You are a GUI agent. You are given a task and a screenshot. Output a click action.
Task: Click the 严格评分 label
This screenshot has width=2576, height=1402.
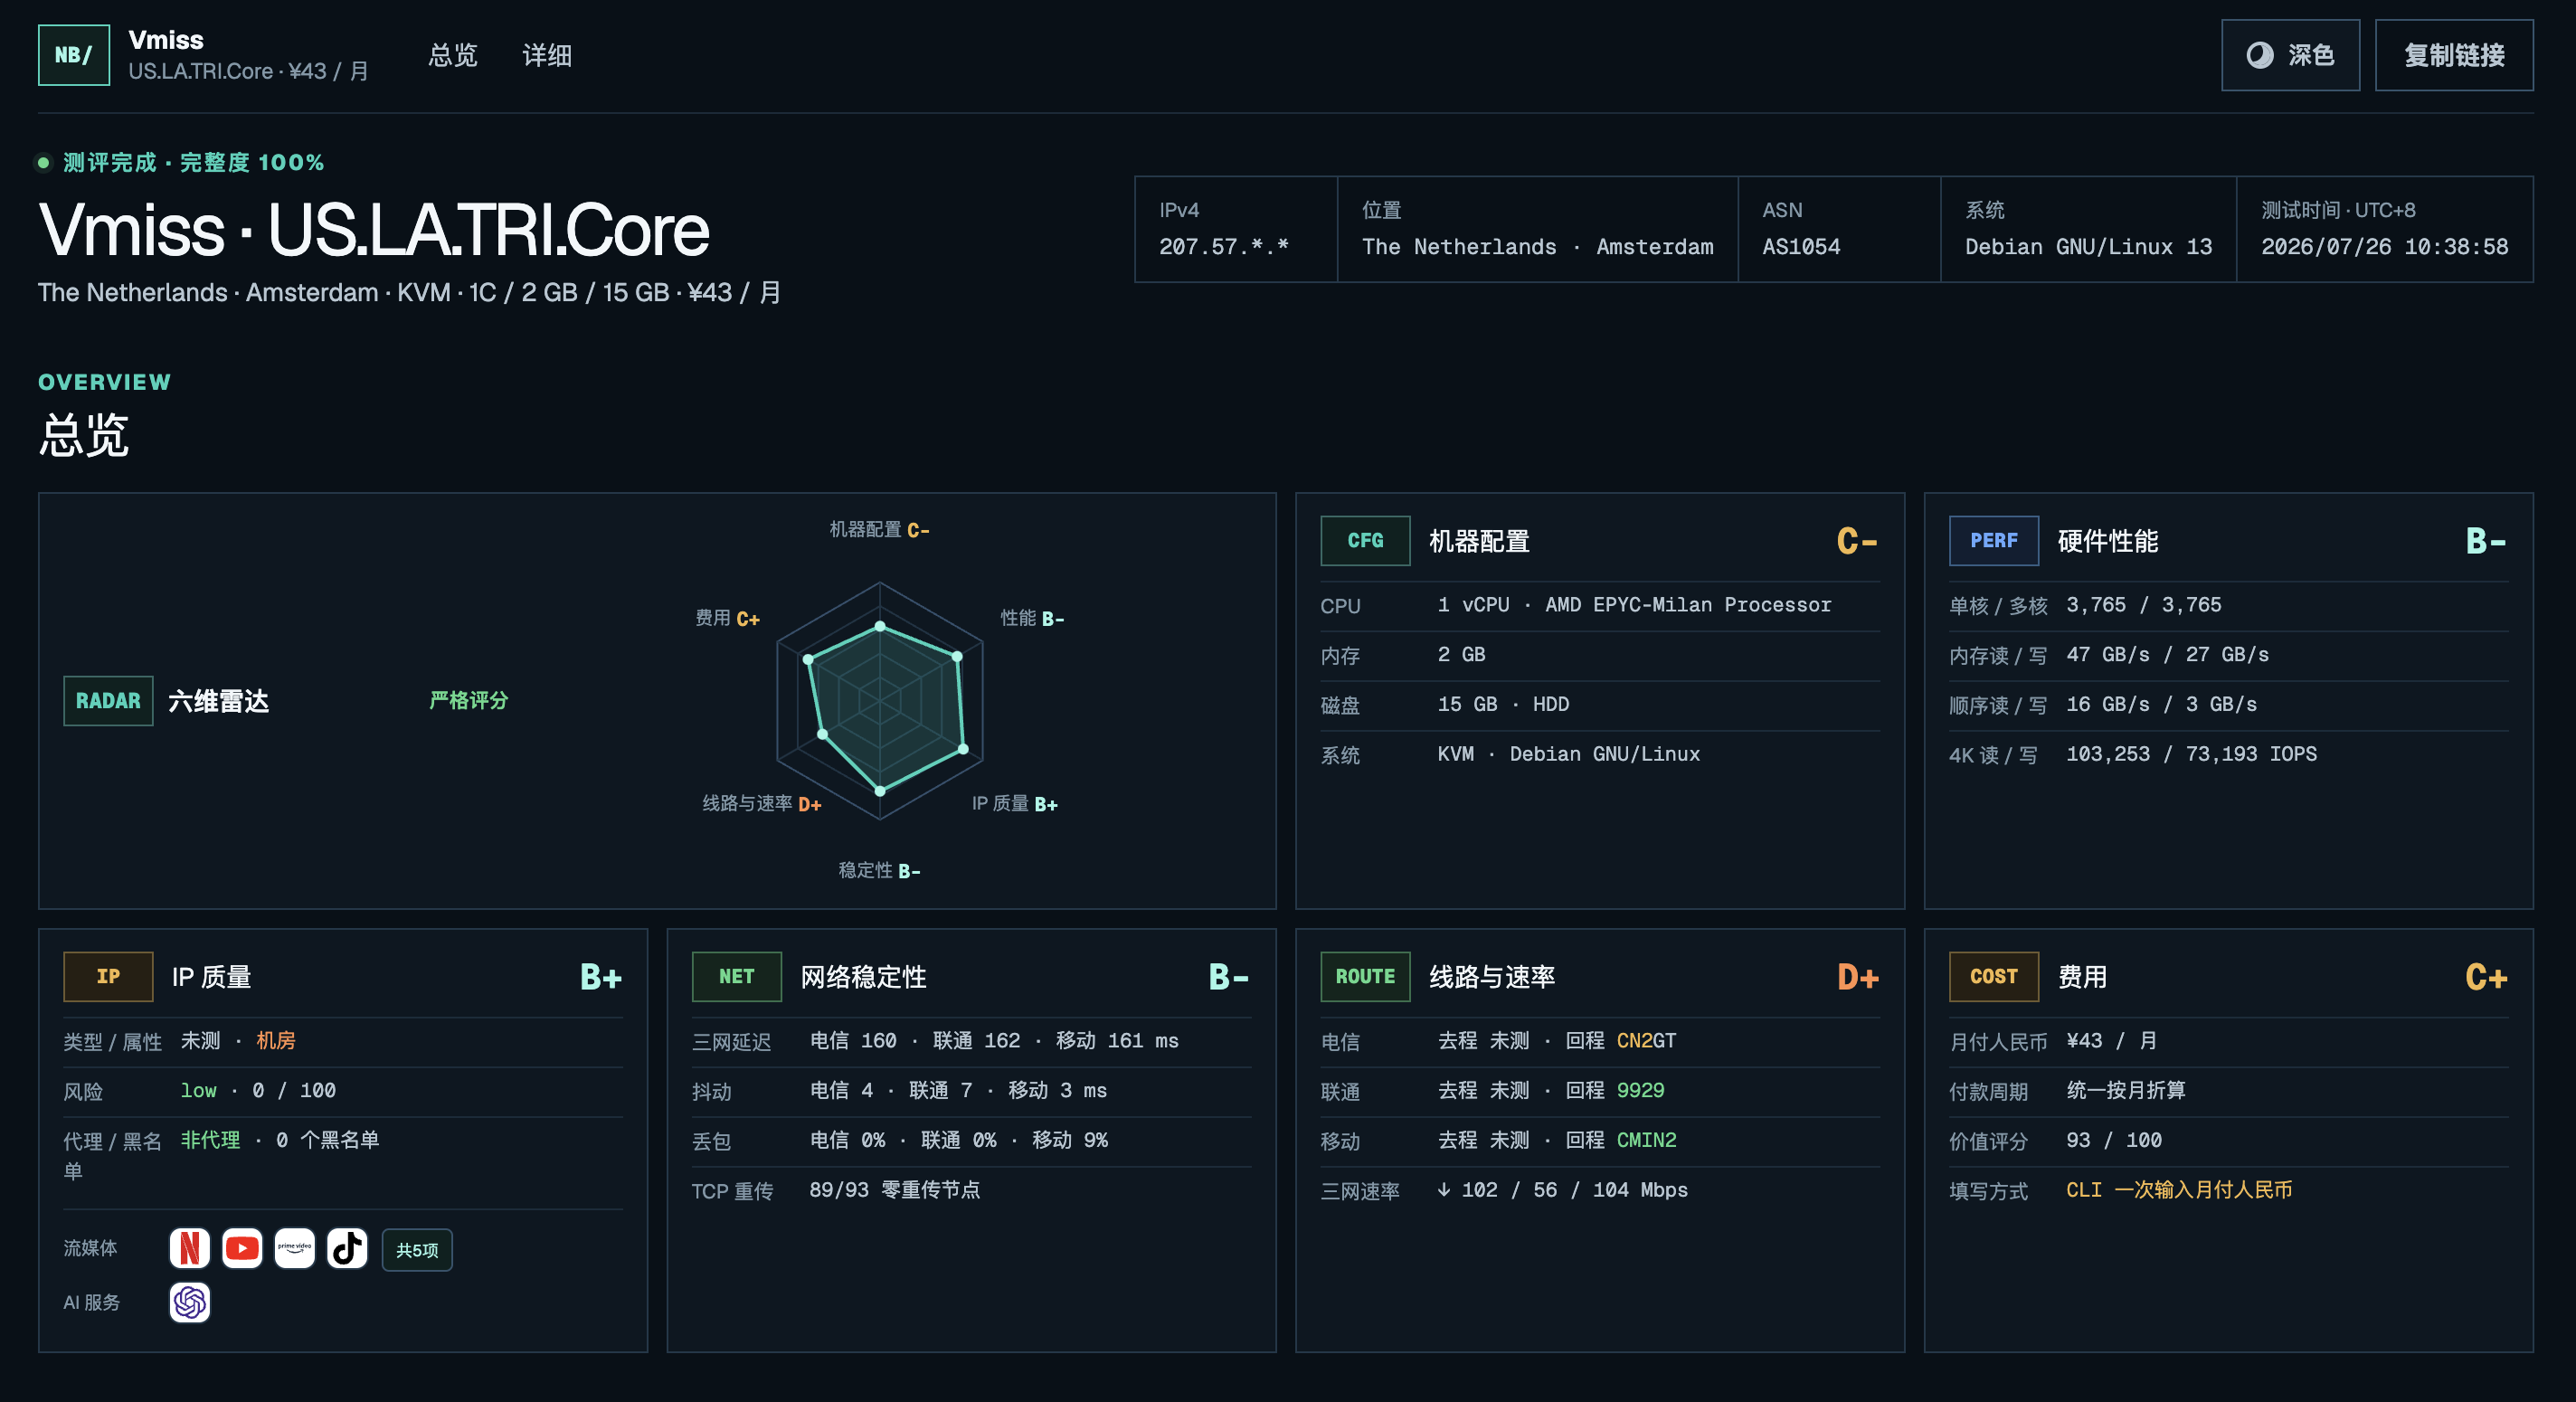coord(468,700)
